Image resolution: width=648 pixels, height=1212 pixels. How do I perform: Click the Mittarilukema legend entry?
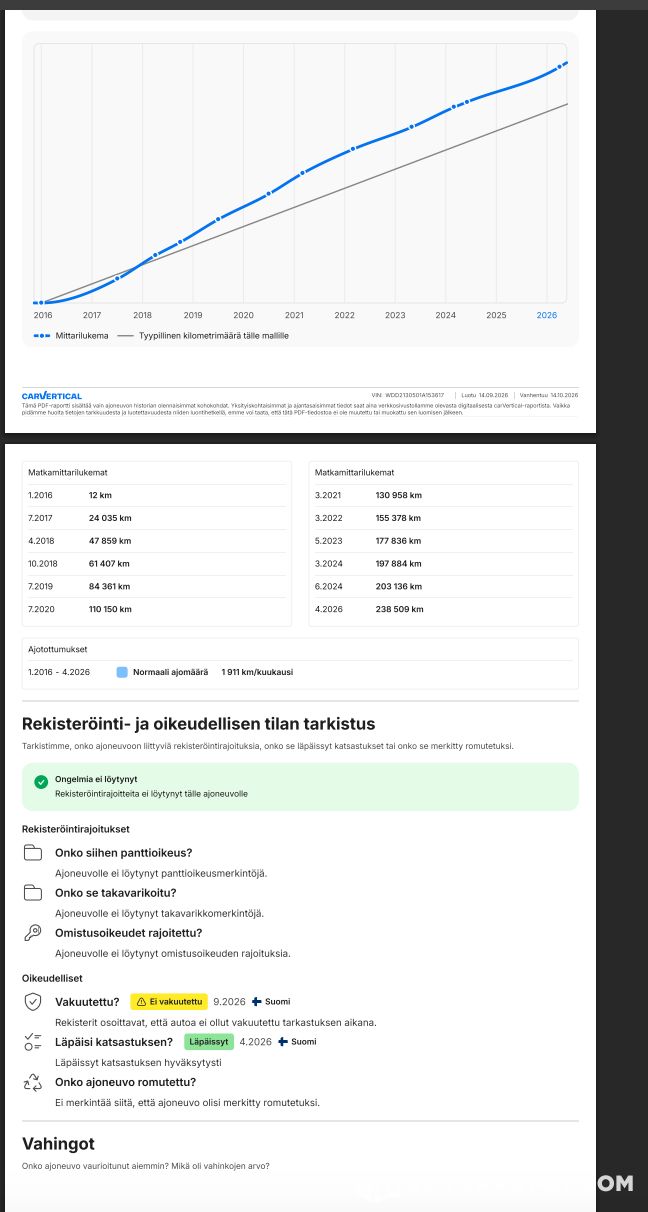[70, 336]
